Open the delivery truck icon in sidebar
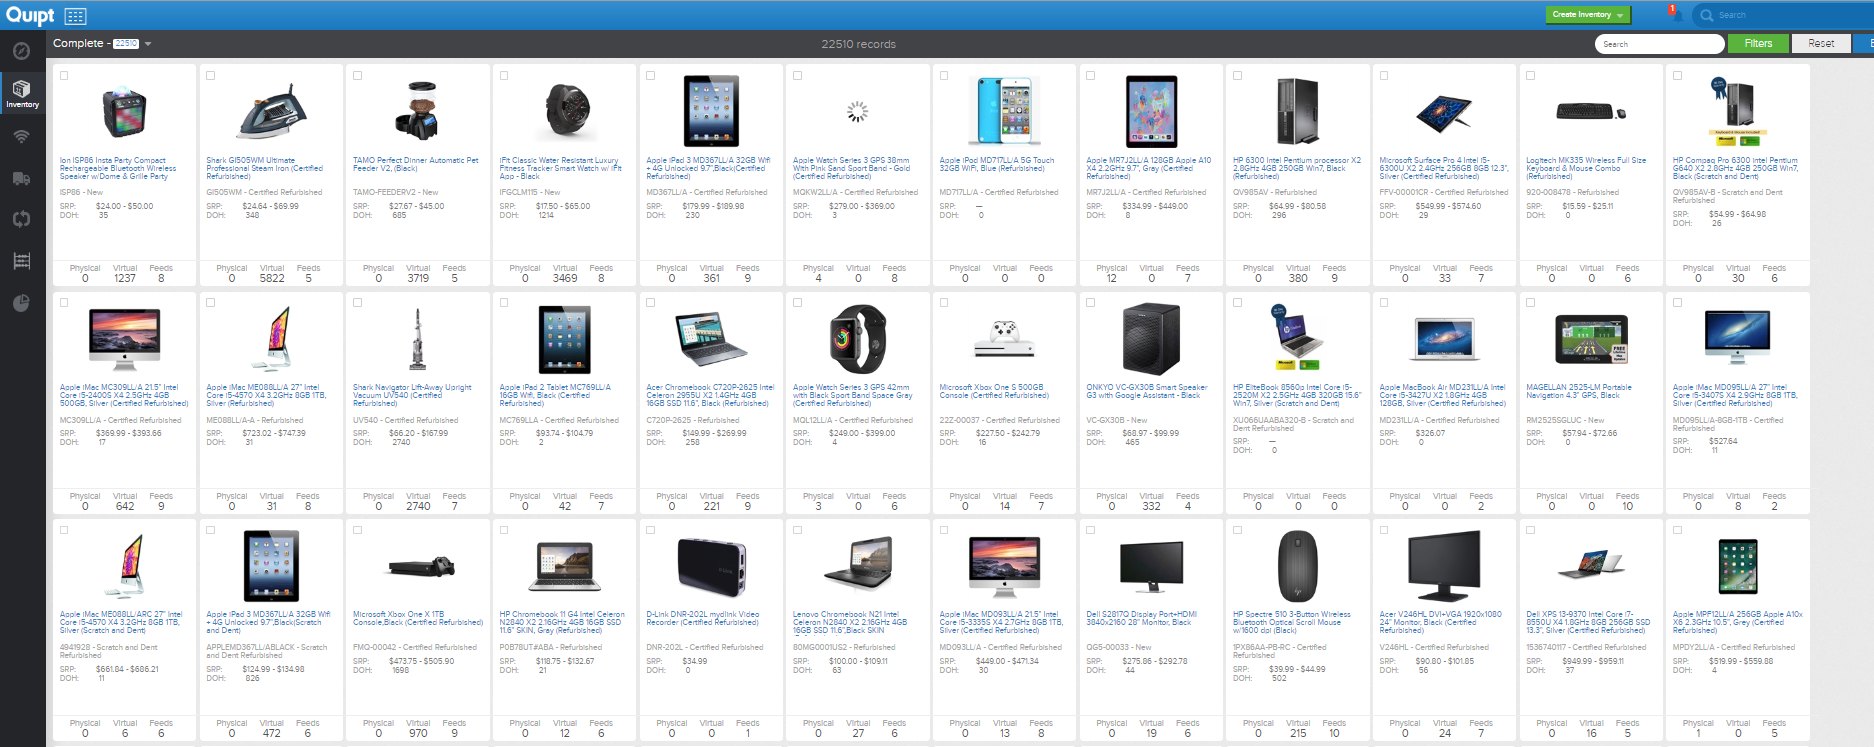This screenshot has width=1874, height=747. pyautogui.click(x=21, y=178)
